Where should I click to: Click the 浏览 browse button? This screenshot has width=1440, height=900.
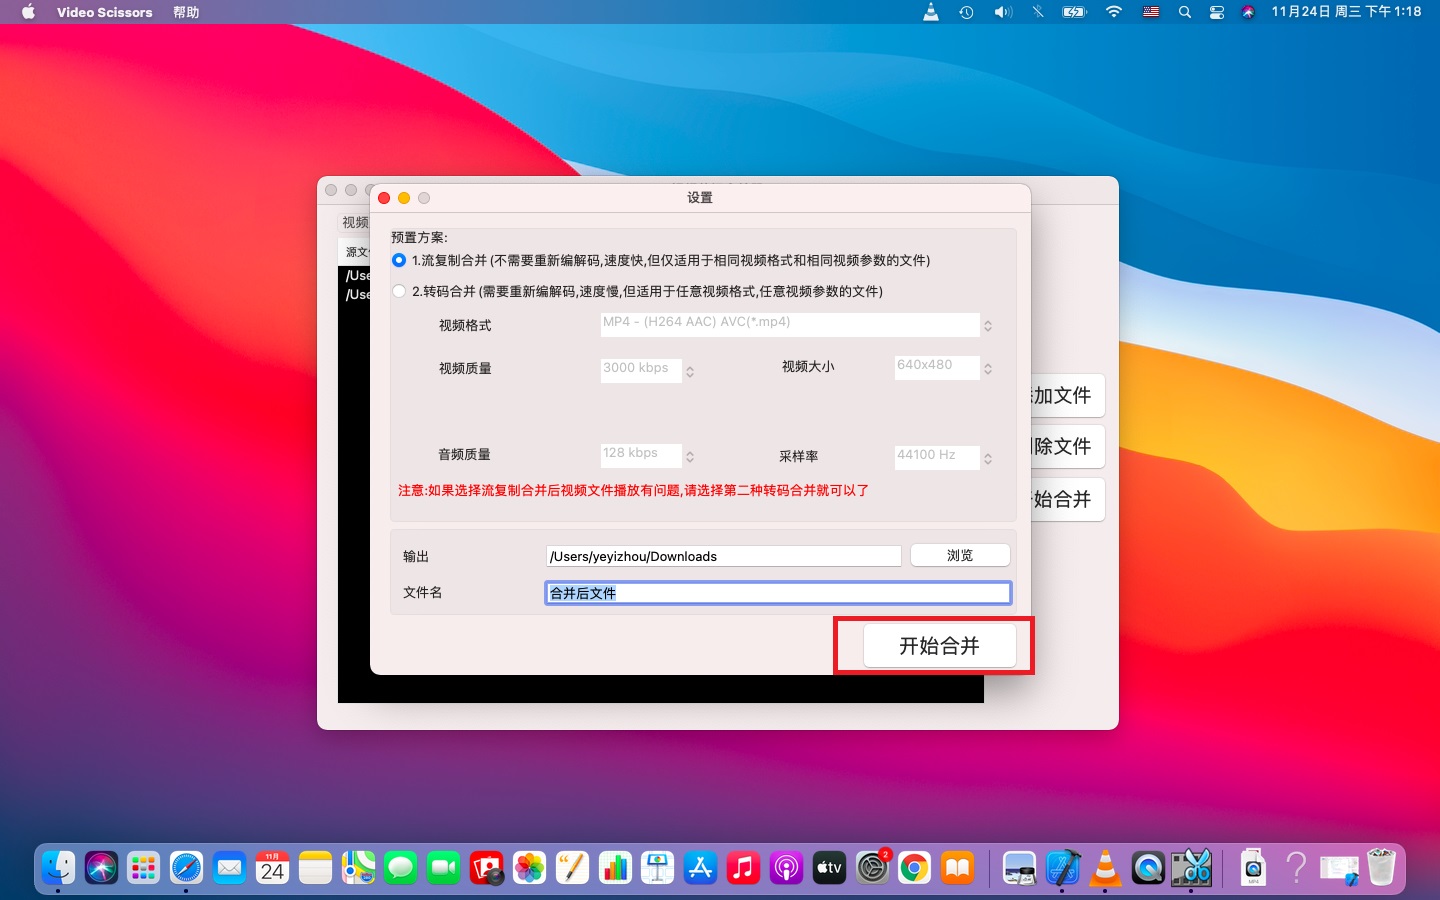tap(960, 555)
